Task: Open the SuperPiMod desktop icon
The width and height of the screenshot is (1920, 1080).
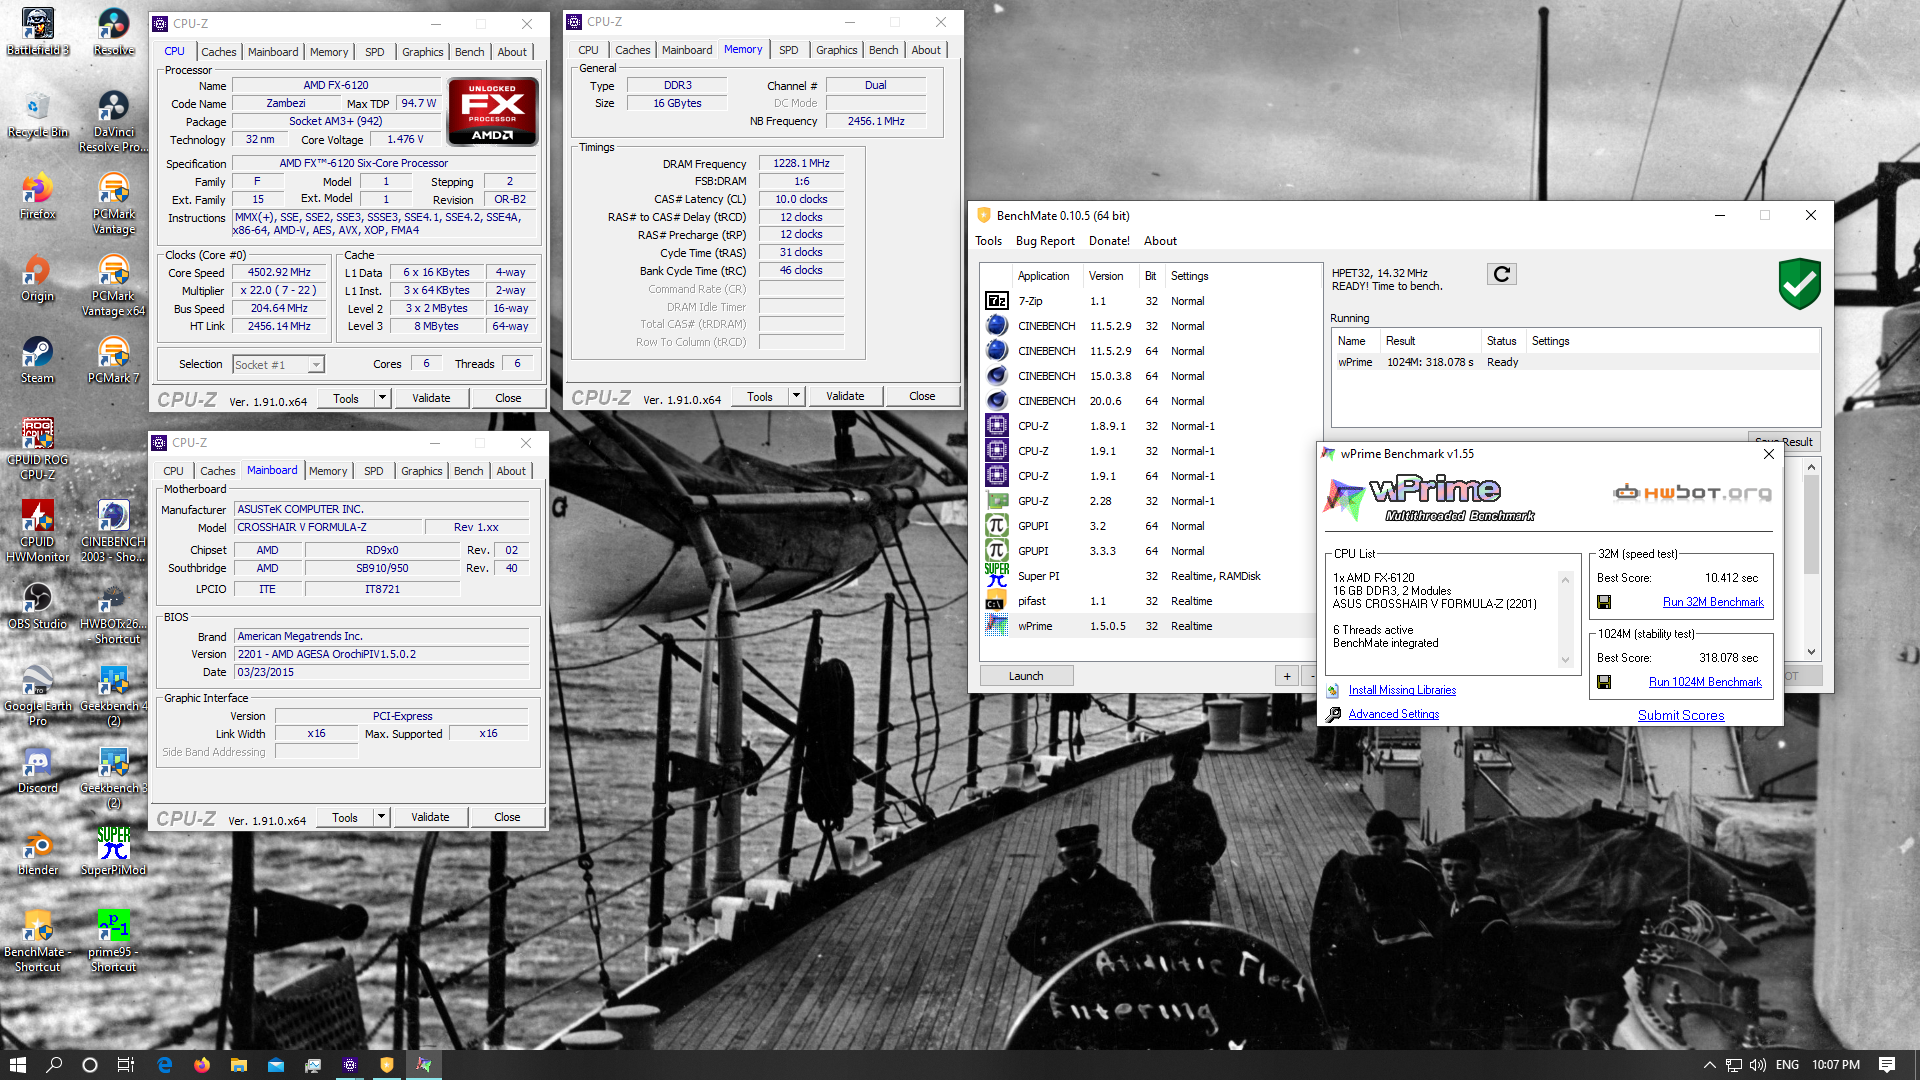Action: pyautogui.click(x=114, y=852)
